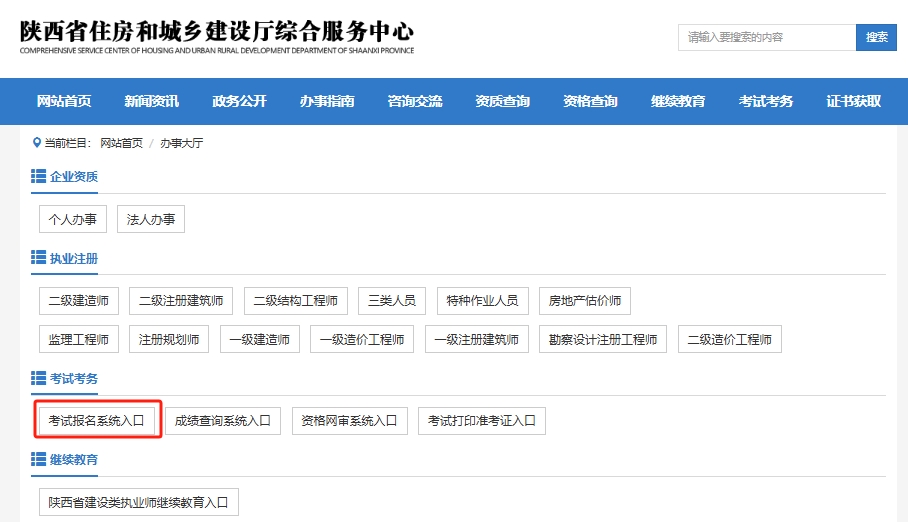
Task: Click the list icon beside 继续教育 heading
Action: point(38,459)
